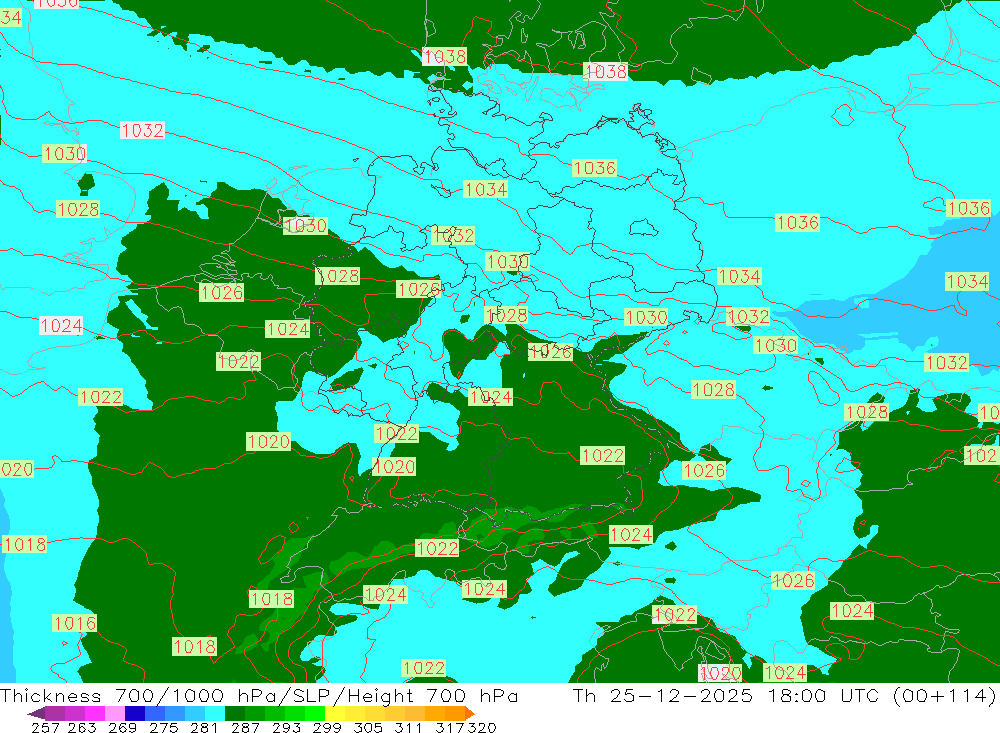Click the legend value 293
Viewport: 1000px width, 733px height.
tap(286, 727)
